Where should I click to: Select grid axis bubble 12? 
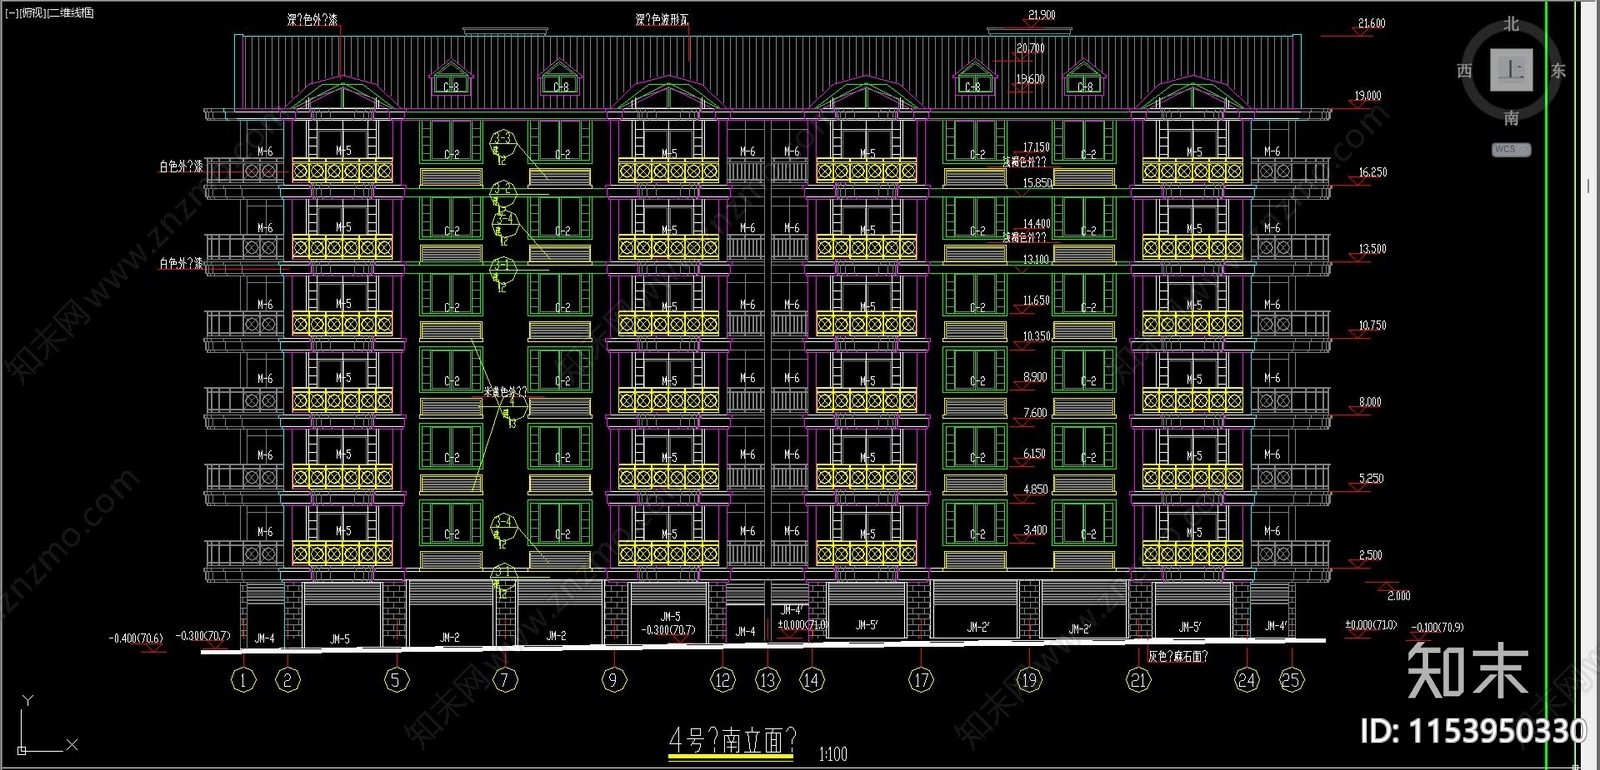click(x=723, y=680)
